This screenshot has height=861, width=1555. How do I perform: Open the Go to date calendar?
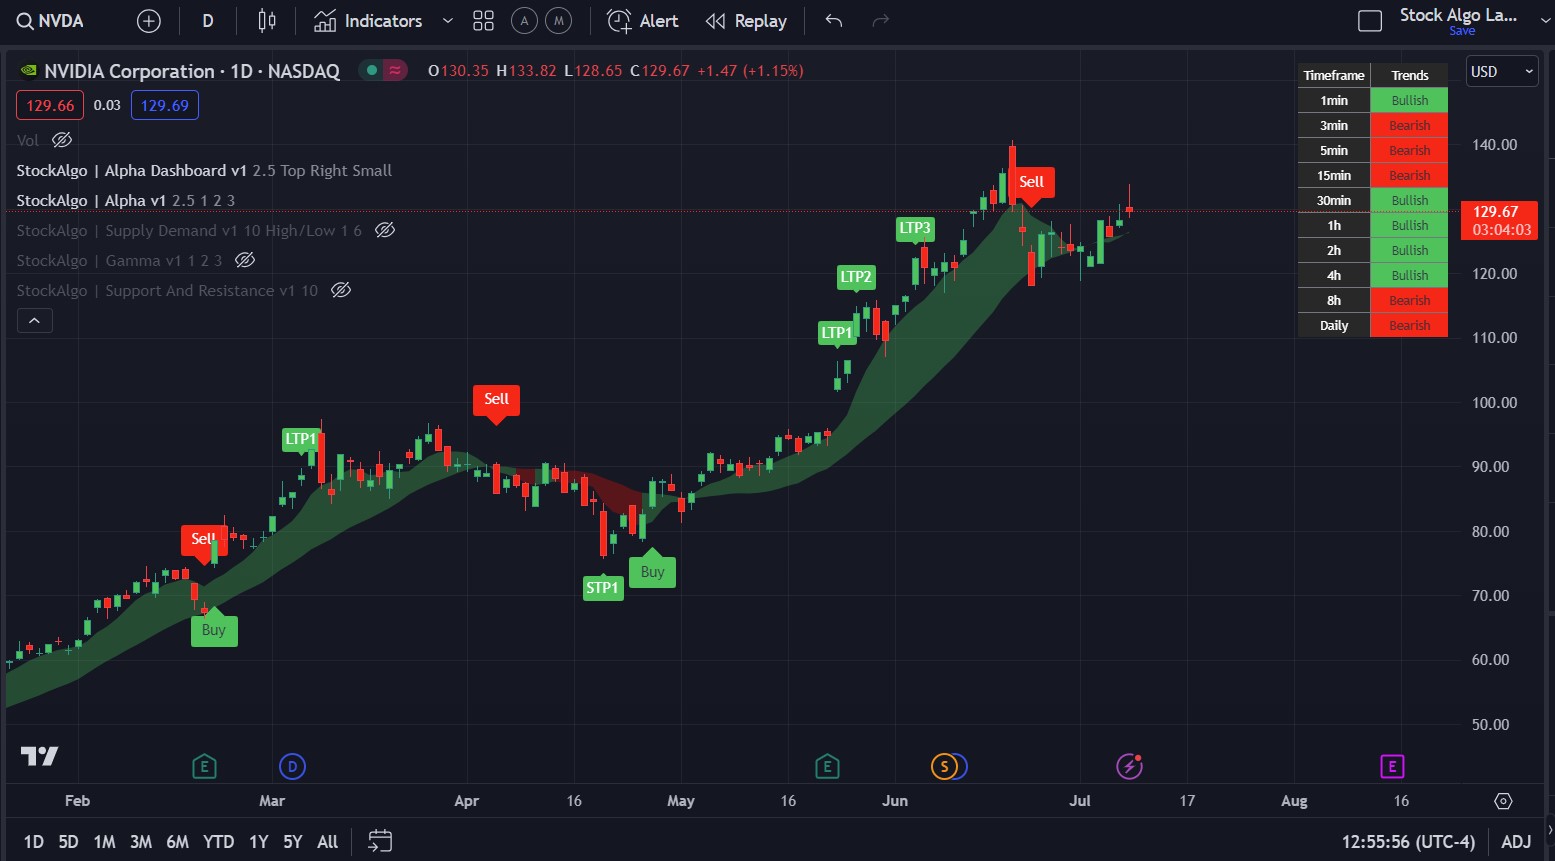tap(380, 841)
